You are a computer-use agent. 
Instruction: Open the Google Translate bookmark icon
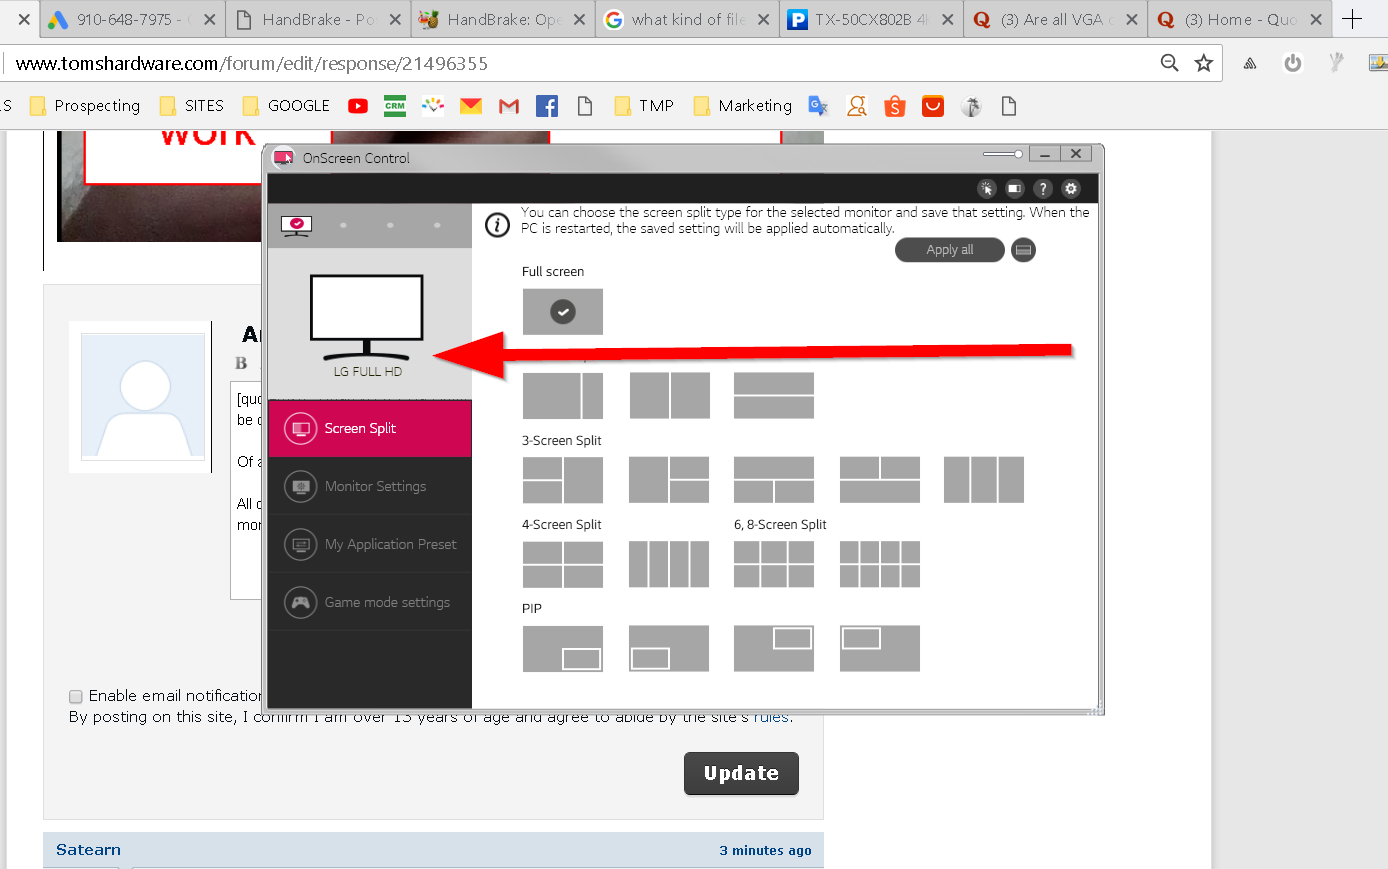(818, 106)
